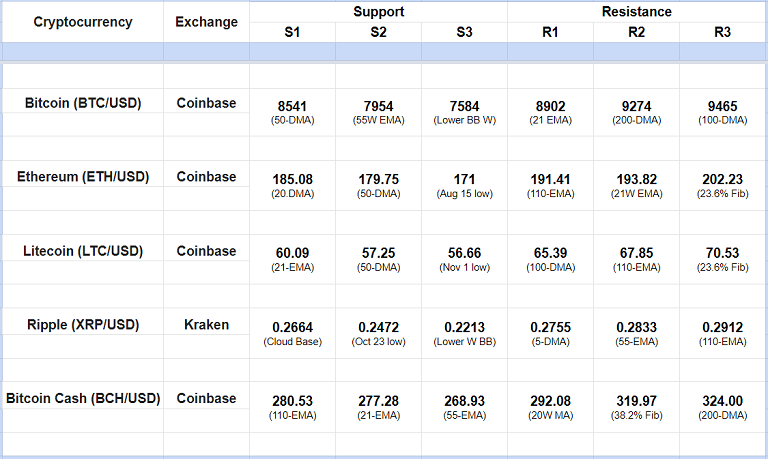The image size is (768, 459).
Task: Select Ethereum R2 value 193.82
Action: (x=636, y=178)
